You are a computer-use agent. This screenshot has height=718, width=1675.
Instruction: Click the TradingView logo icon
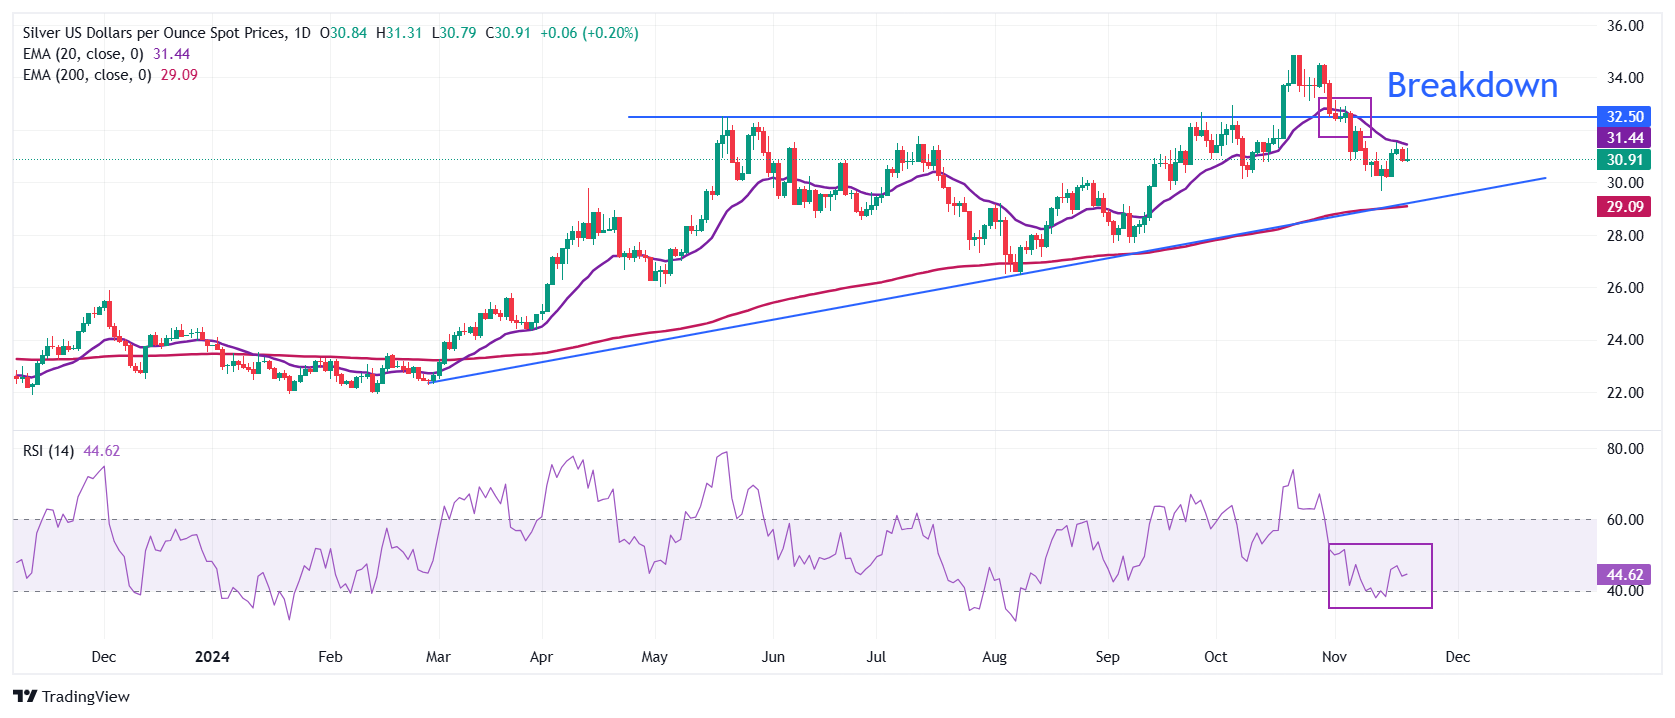25,696
